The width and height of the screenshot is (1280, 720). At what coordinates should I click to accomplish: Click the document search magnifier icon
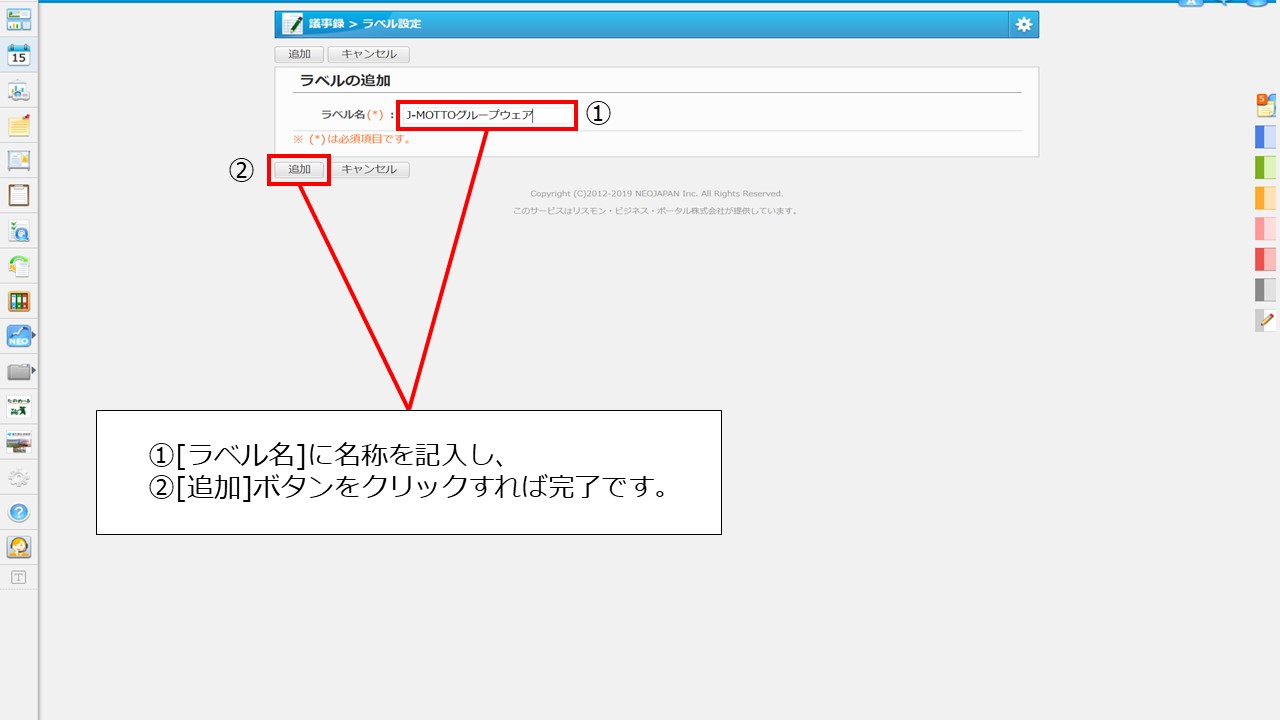tap(18, 231)
